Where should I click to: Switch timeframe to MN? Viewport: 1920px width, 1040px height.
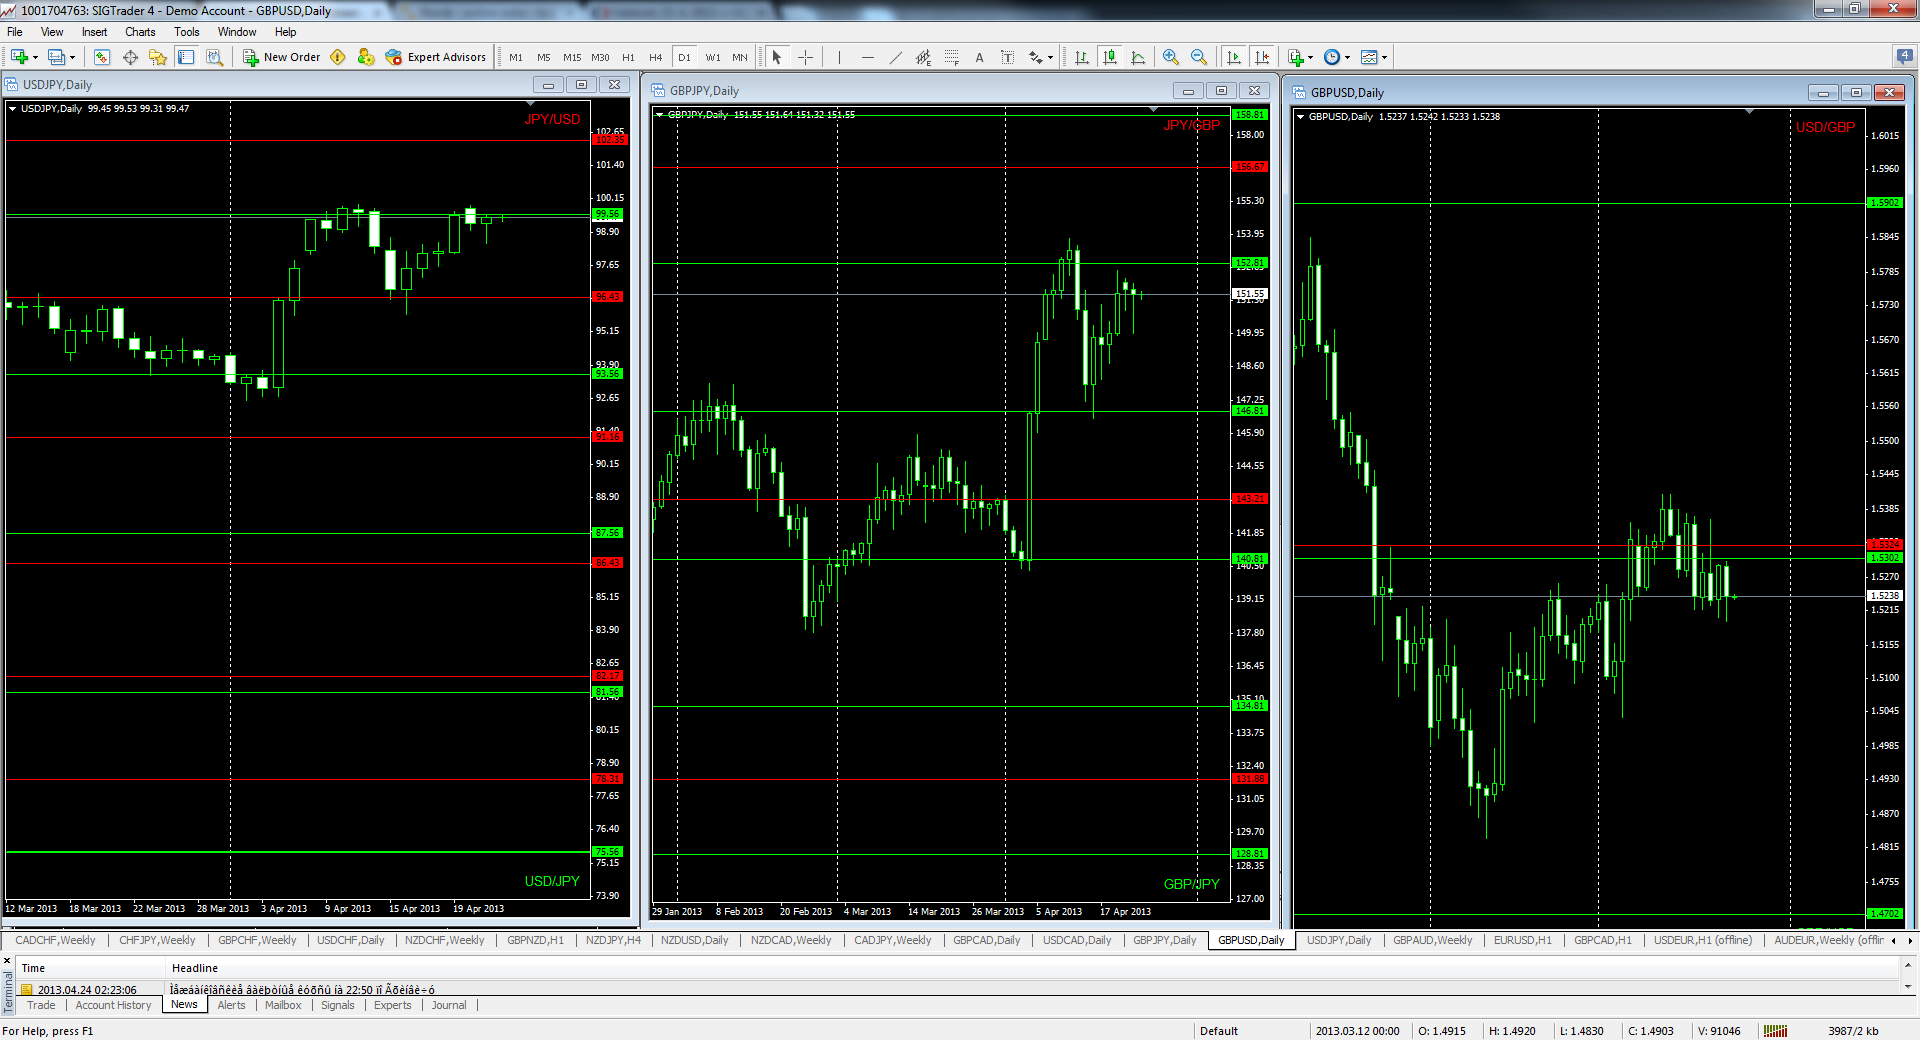740,57
